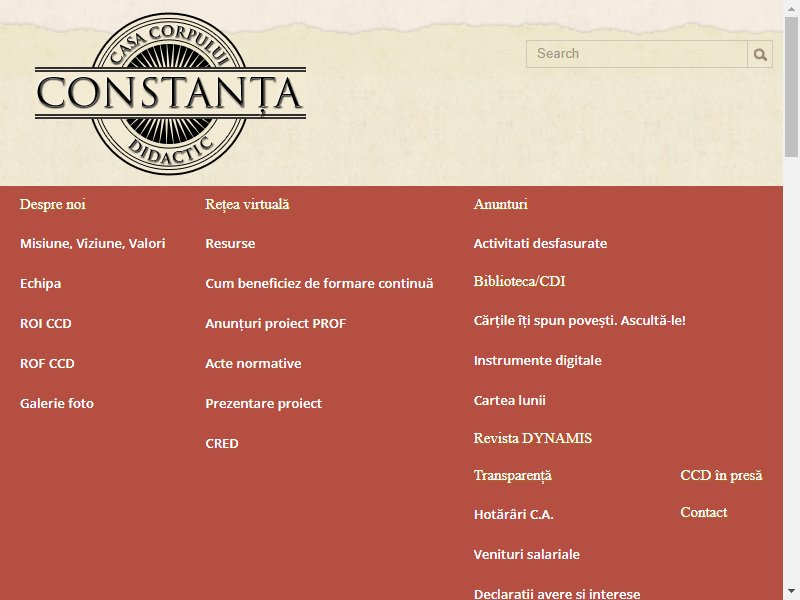Open the ROF CCD link
The height and width of the screenshot is (600, 800).
click(x=47, y=363)
